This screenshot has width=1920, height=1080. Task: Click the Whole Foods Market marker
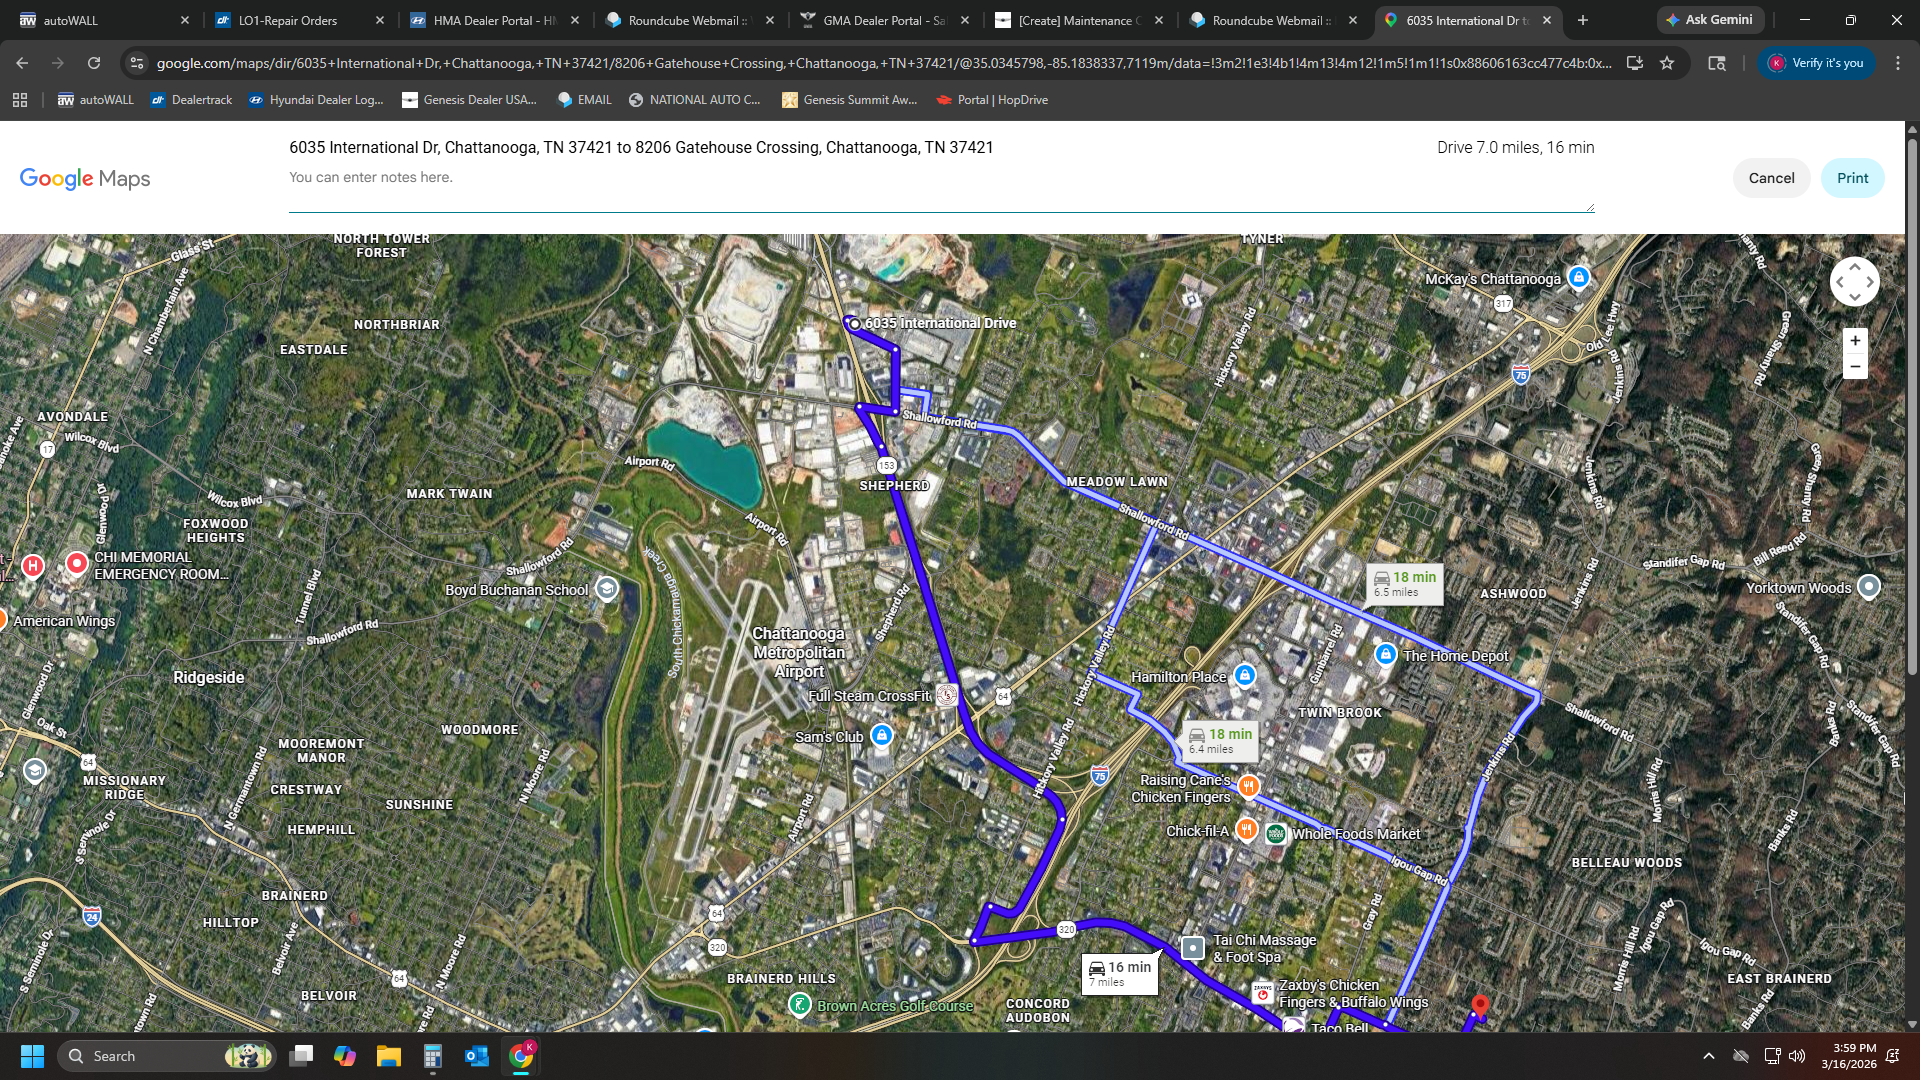click(1276, 834)
